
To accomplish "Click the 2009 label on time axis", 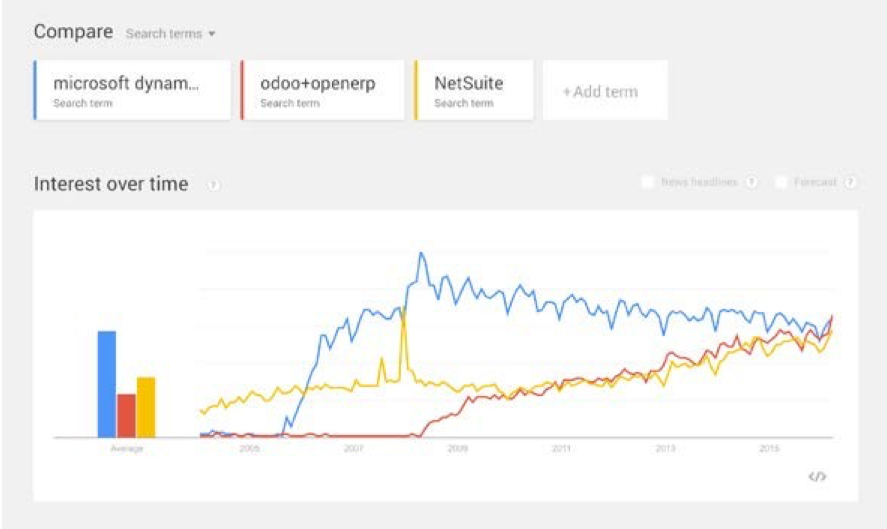I will click(x=457, y=448).
